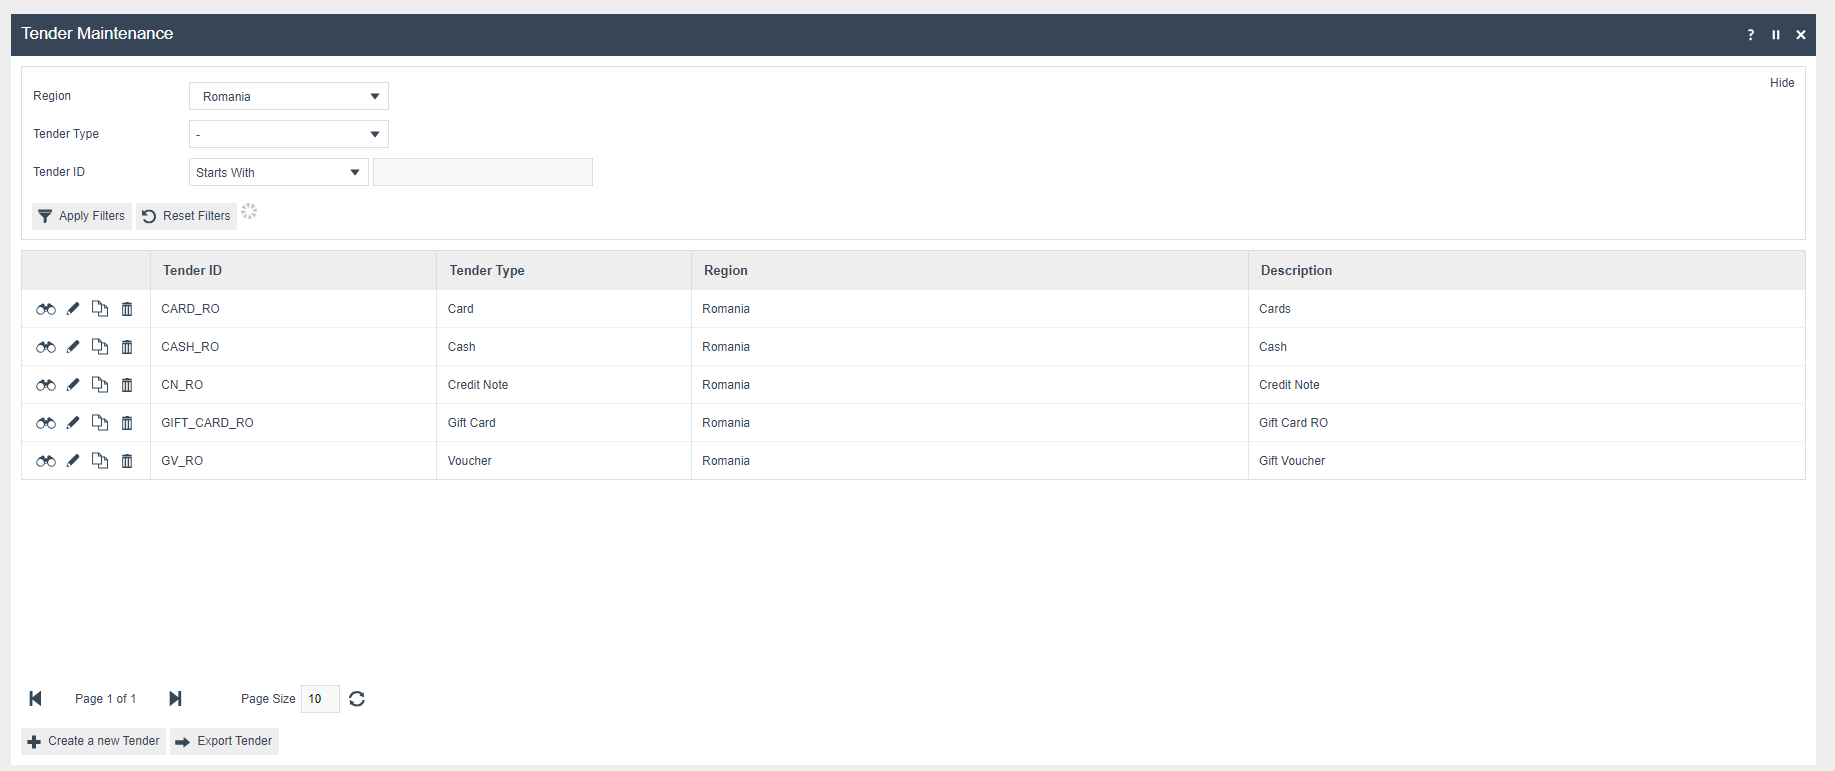Delete the GIFT_CARD_RO tender
Screen dimensions: 1835x771
coord(127,423)
